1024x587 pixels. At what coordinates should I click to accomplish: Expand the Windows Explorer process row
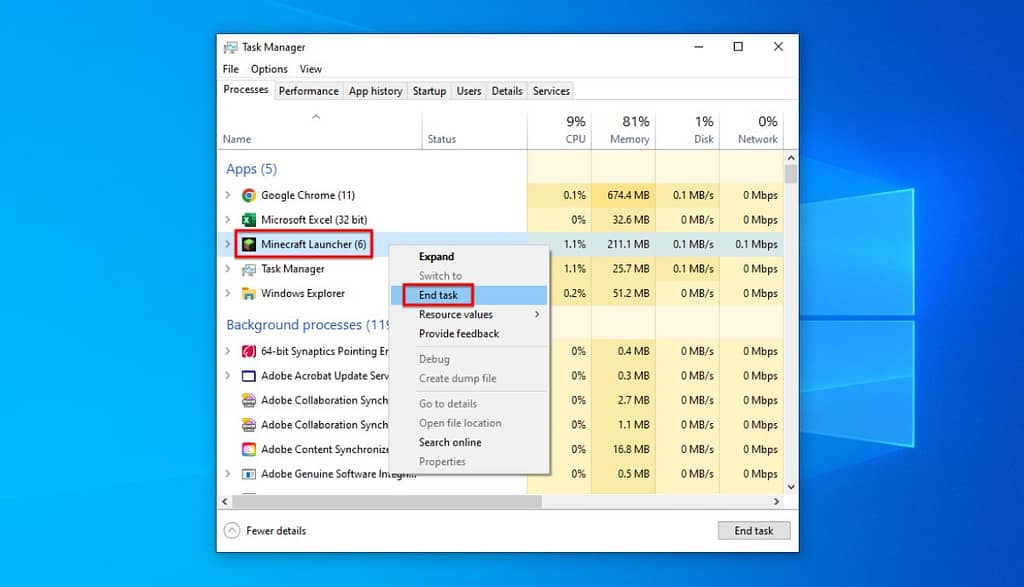coord(227,294)
